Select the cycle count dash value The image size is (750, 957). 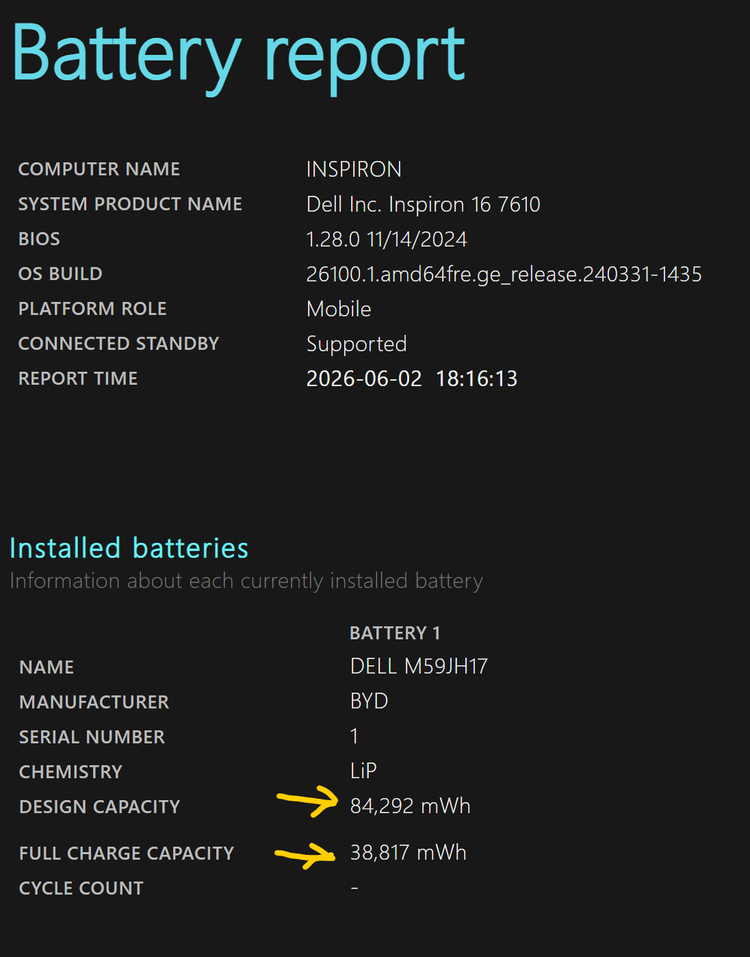pos(355,888)
